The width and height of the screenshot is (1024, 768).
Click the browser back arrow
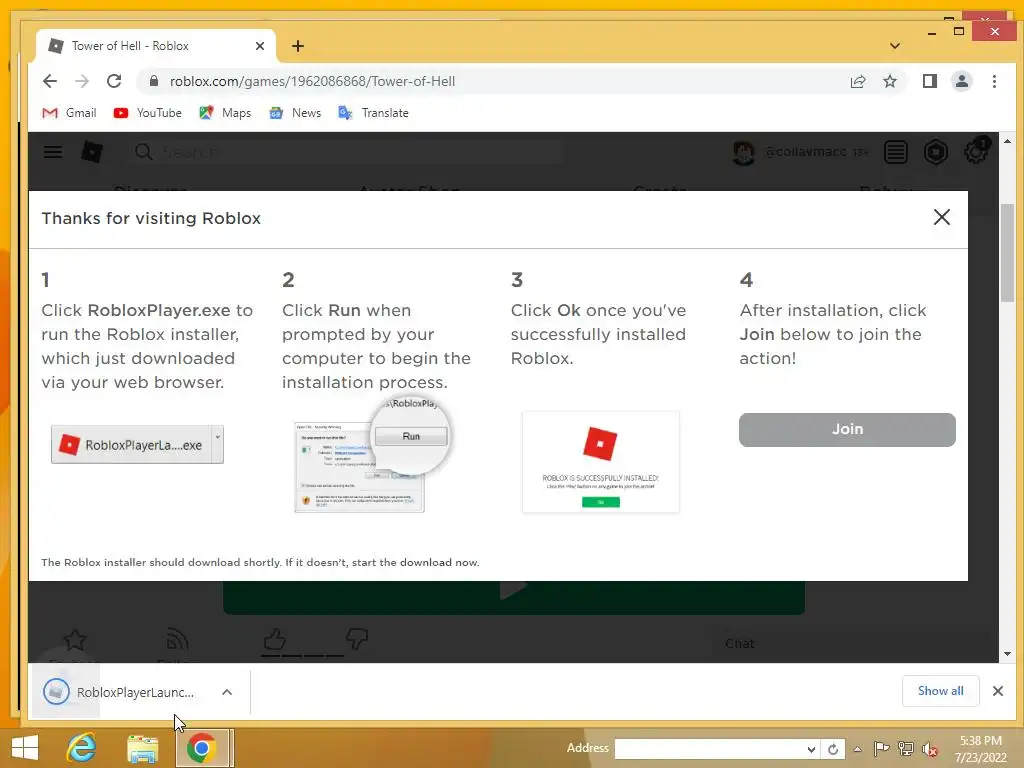[x=50, y=81]
